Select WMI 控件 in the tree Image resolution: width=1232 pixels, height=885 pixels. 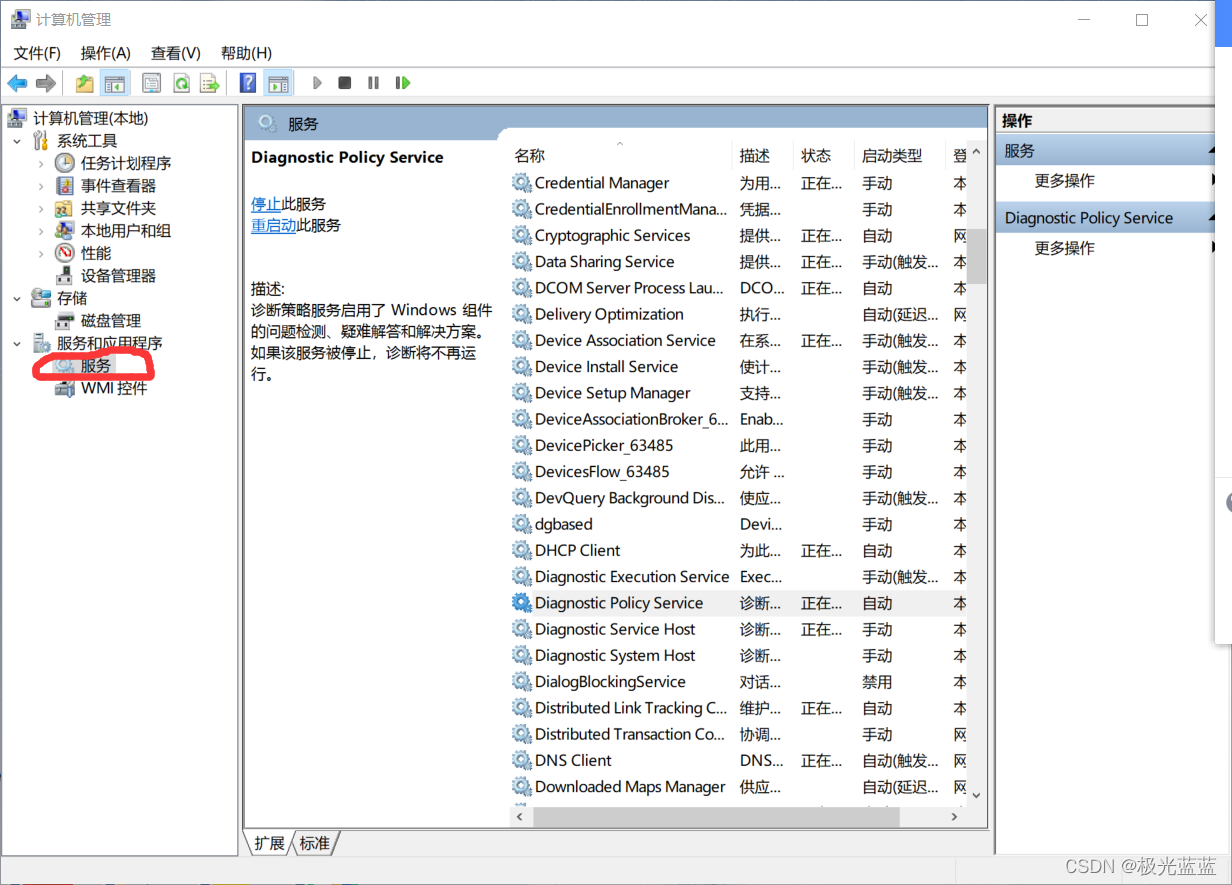[x=114, y=388]
